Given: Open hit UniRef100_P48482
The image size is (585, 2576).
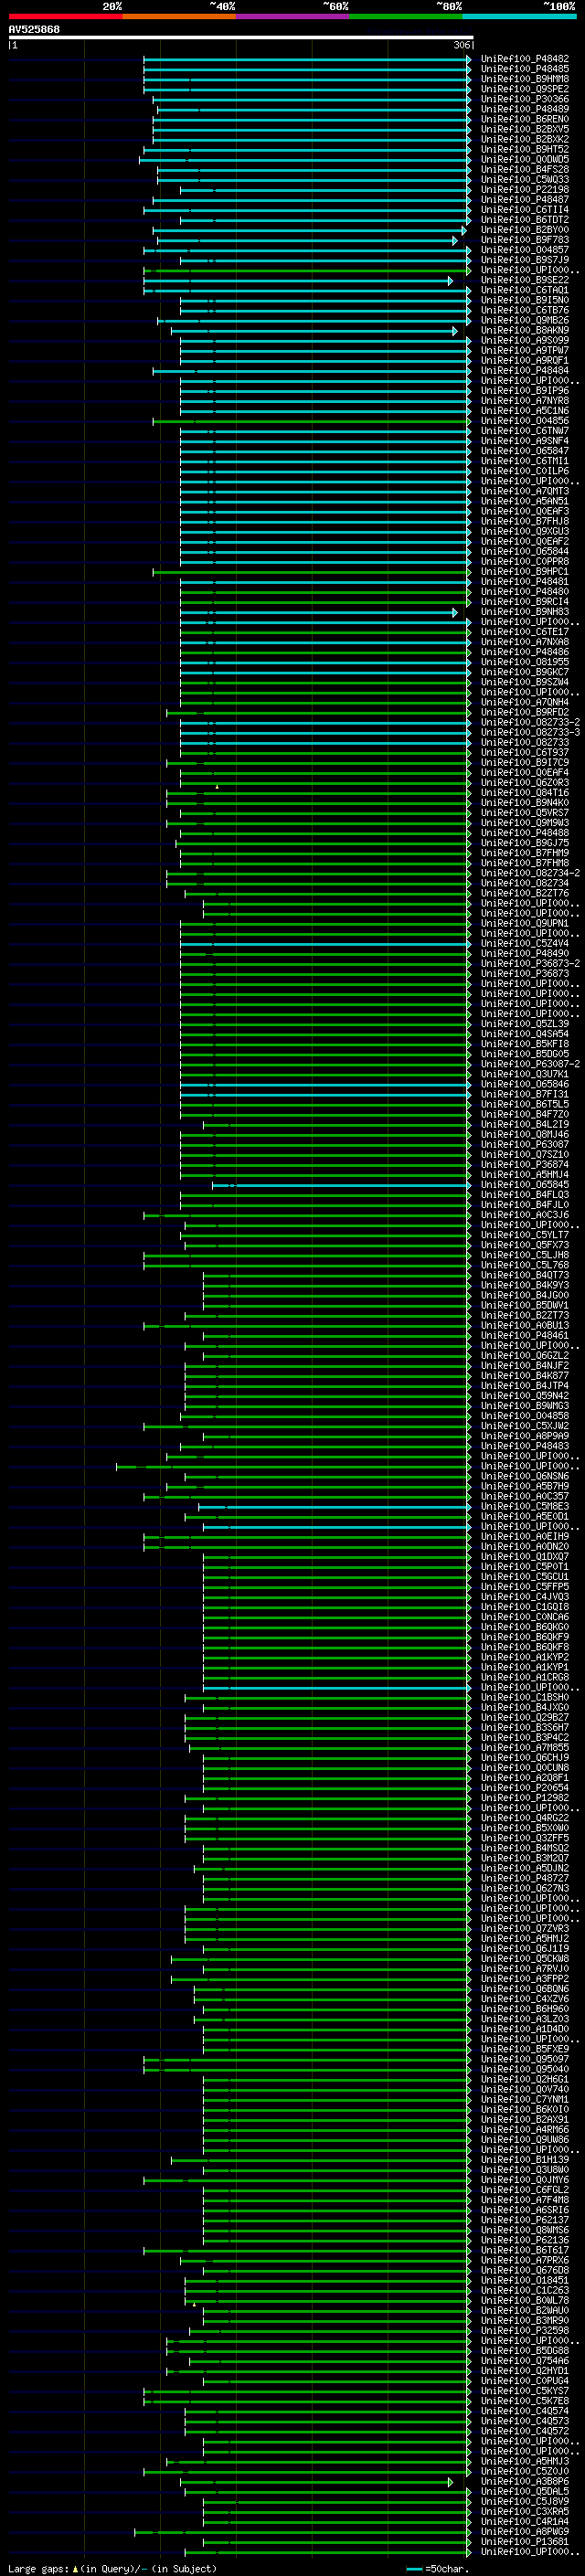Looking at the screenshot, I should click(x=524, y=59).
